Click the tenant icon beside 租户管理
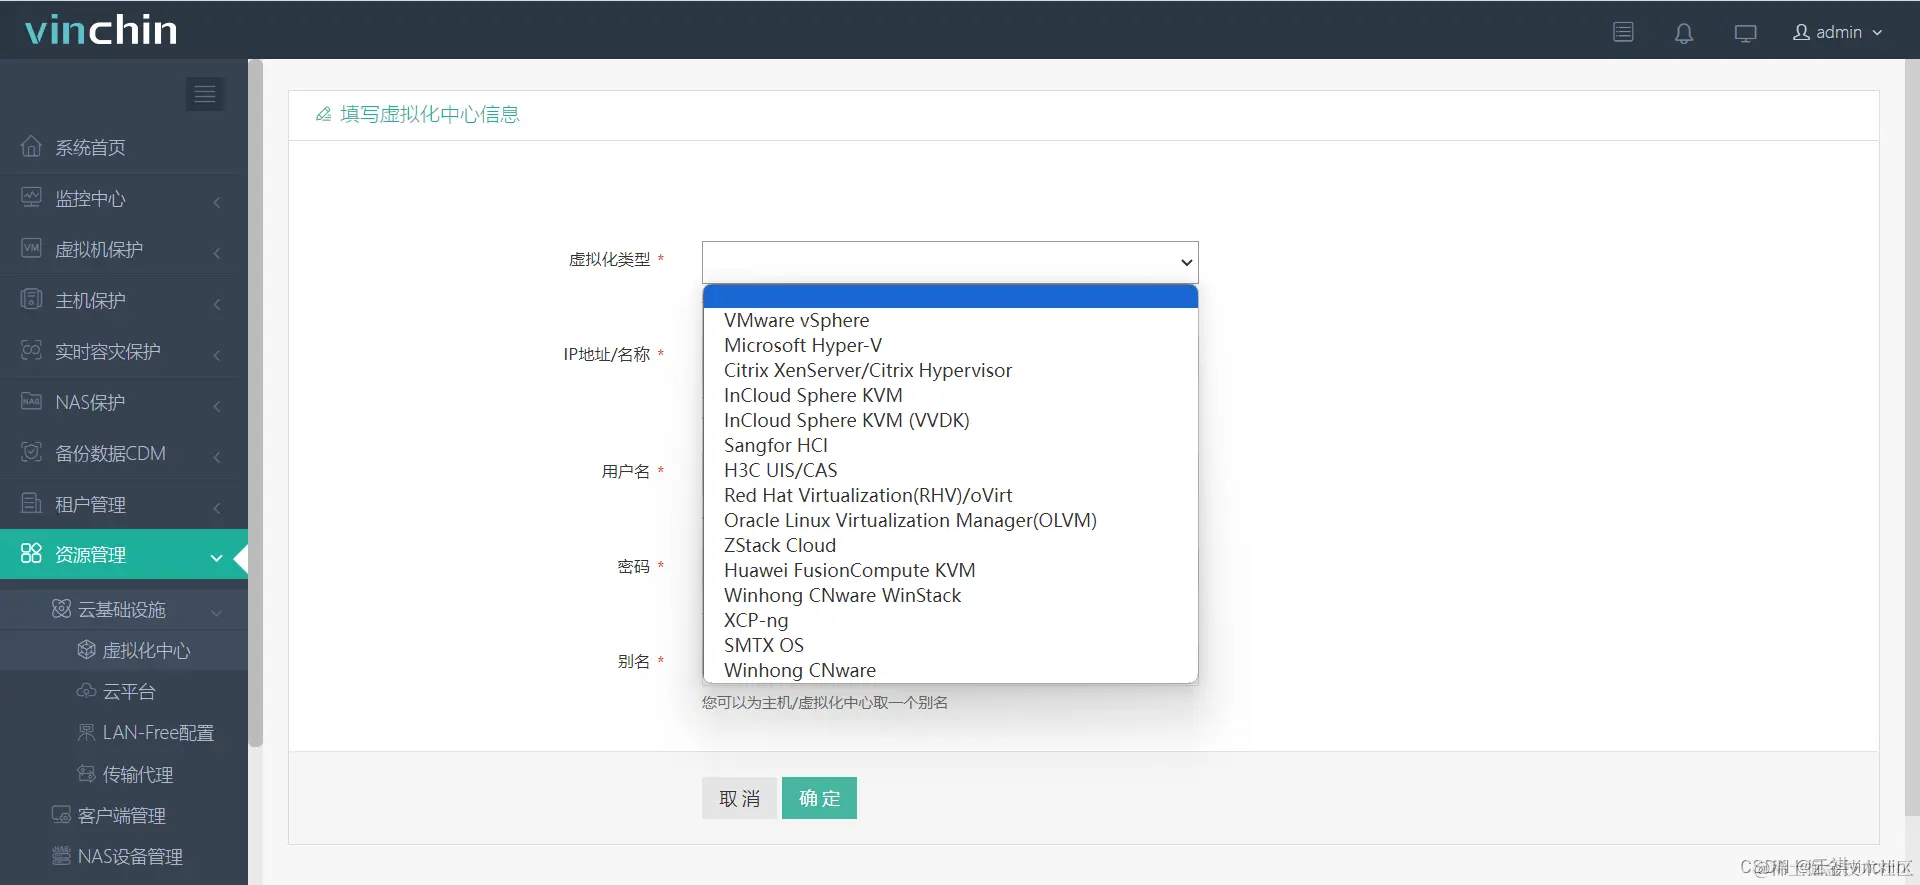Viewport: 1920px width, 885px height. tap(31, 504)
